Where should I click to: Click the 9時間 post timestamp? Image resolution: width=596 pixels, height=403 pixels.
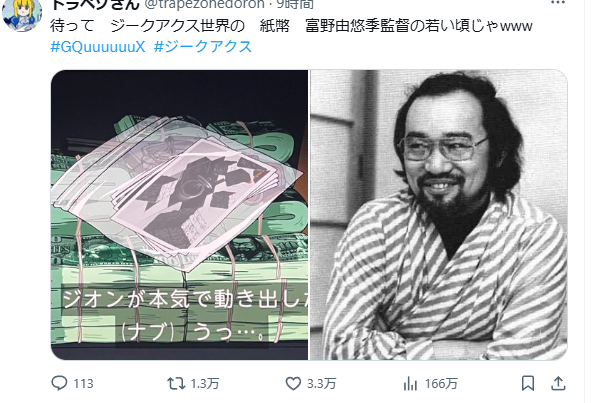(295, 4)
